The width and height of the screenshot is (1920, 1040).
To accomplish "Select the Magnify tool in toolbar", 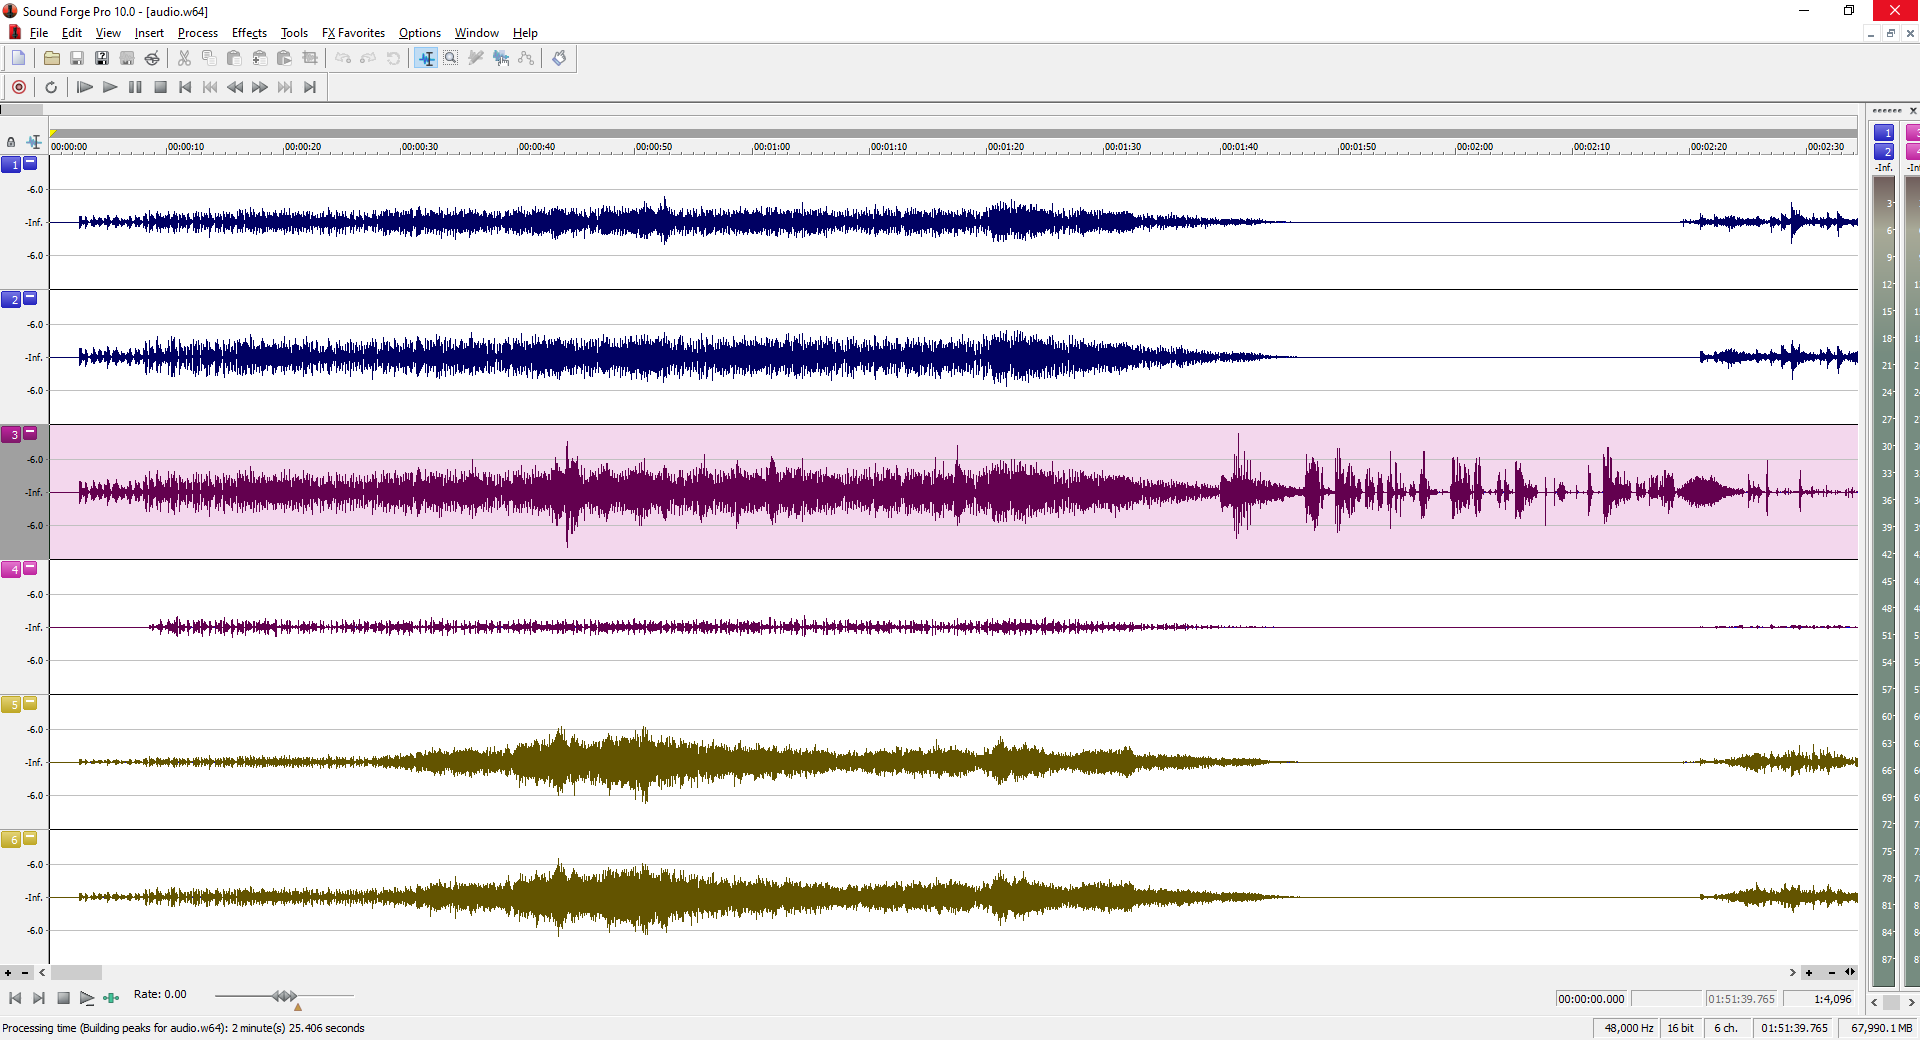I will (451, 58).
